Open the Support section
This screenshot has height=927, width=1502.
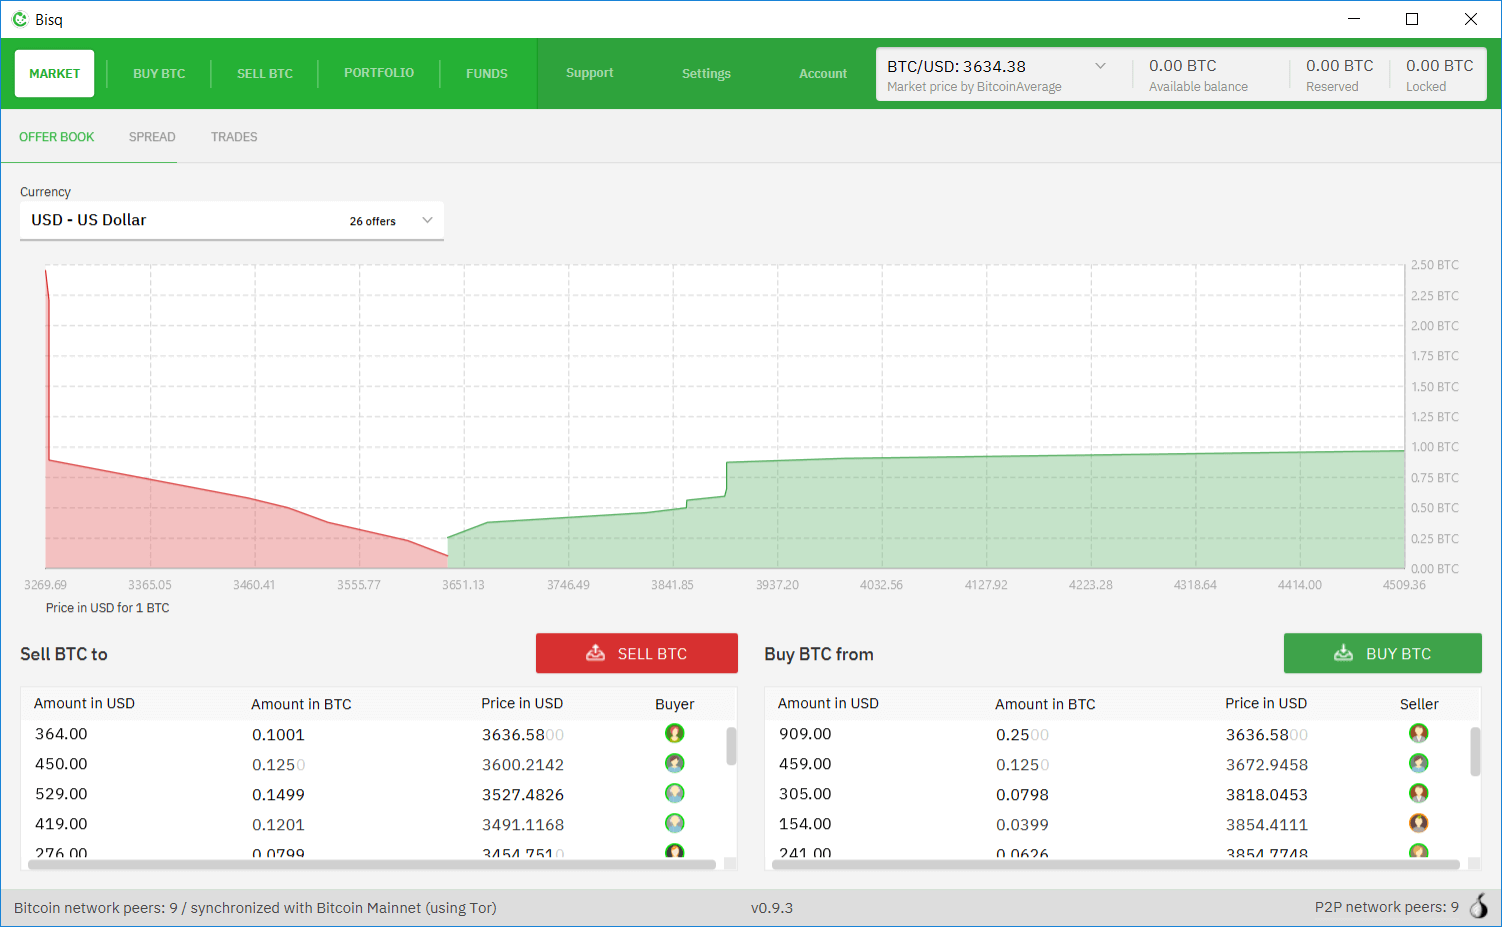589,73
